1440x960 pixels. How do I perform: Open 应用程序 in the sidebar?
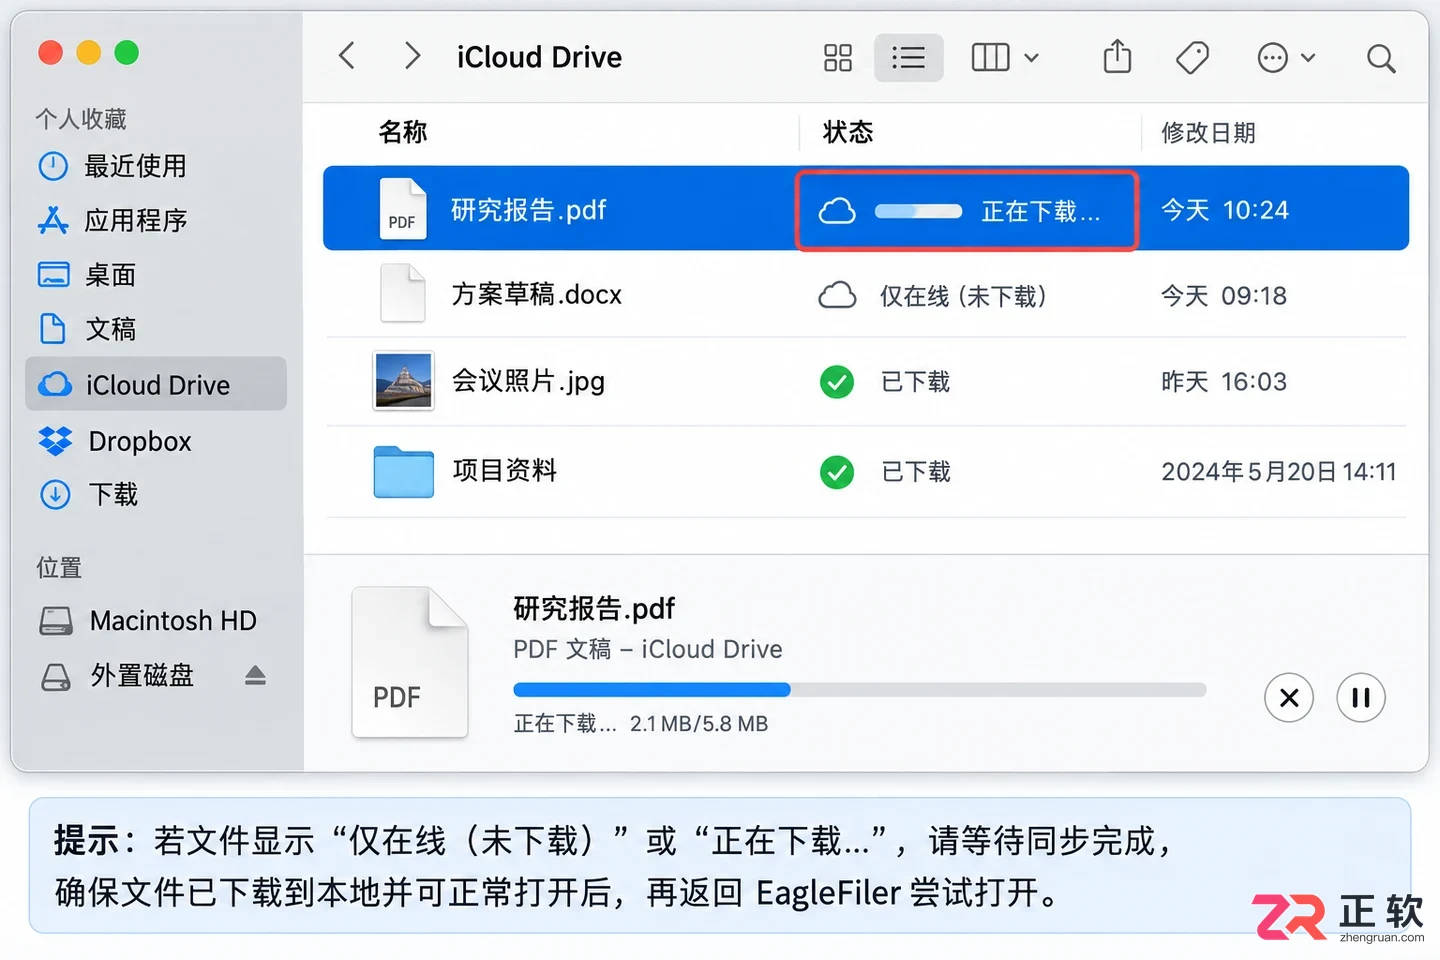coord(112,220)
